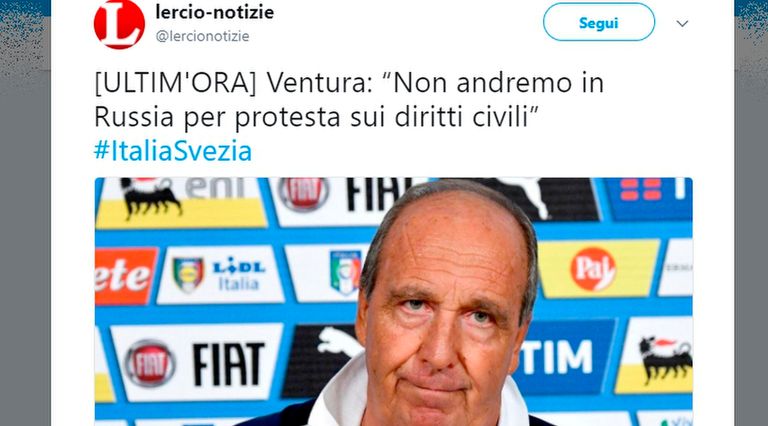The height and width of the screenshot is (426, 768).
Task: Open the tweet's press conference photo
Action: [393, 302]
